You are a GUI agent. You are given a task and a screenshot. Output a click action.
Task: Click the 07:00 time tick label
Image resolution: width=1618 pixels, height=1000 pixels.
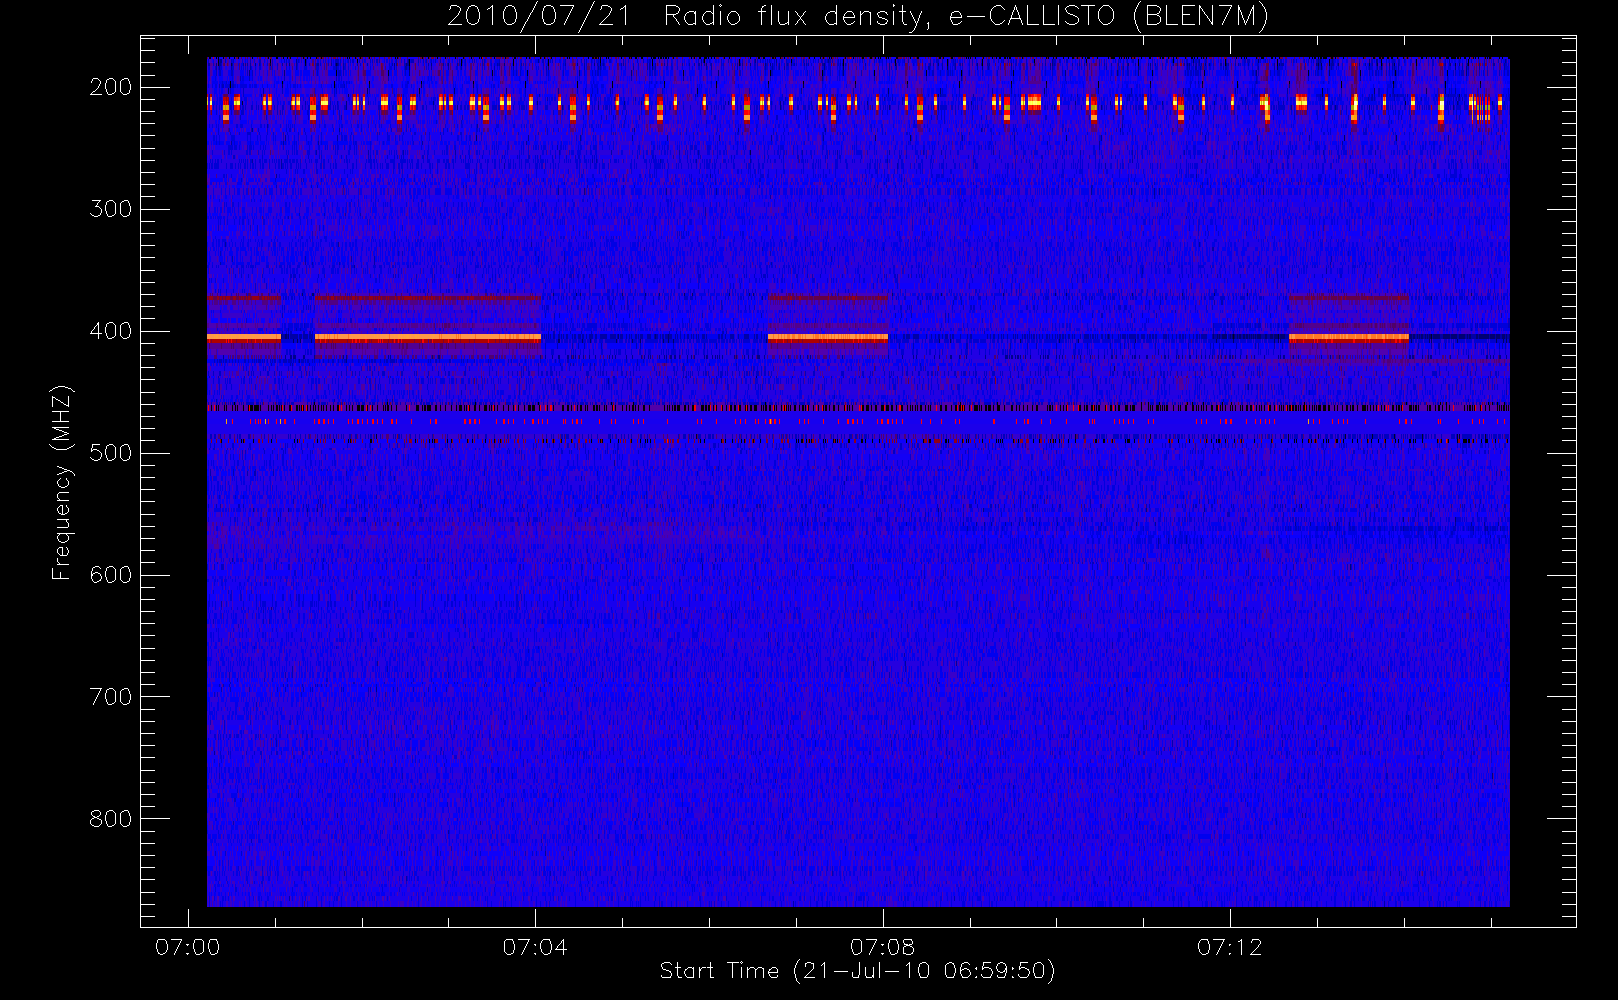pyautogui.click(x=187, y=947)
